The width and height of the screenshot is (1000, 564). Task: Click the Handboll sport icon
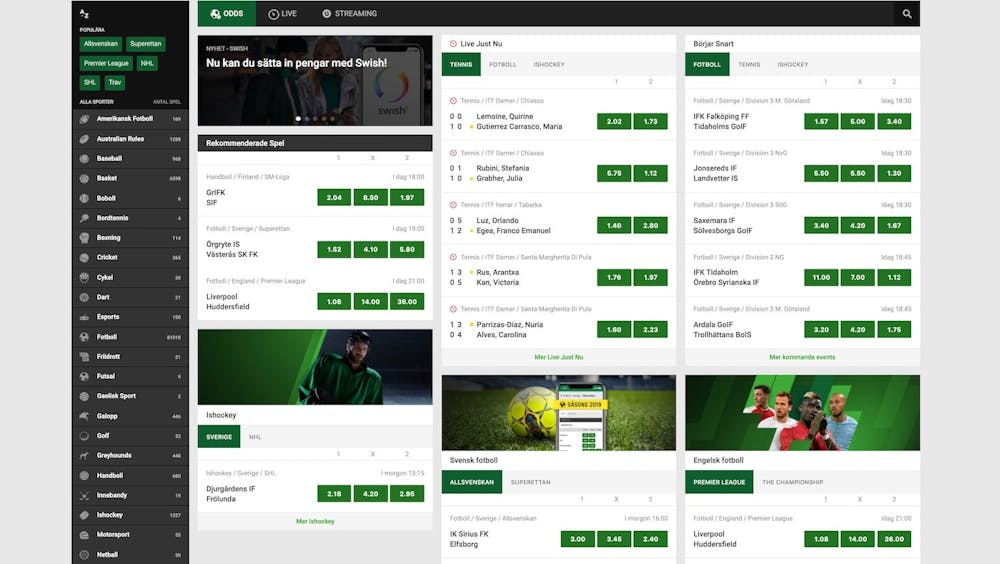84,475
